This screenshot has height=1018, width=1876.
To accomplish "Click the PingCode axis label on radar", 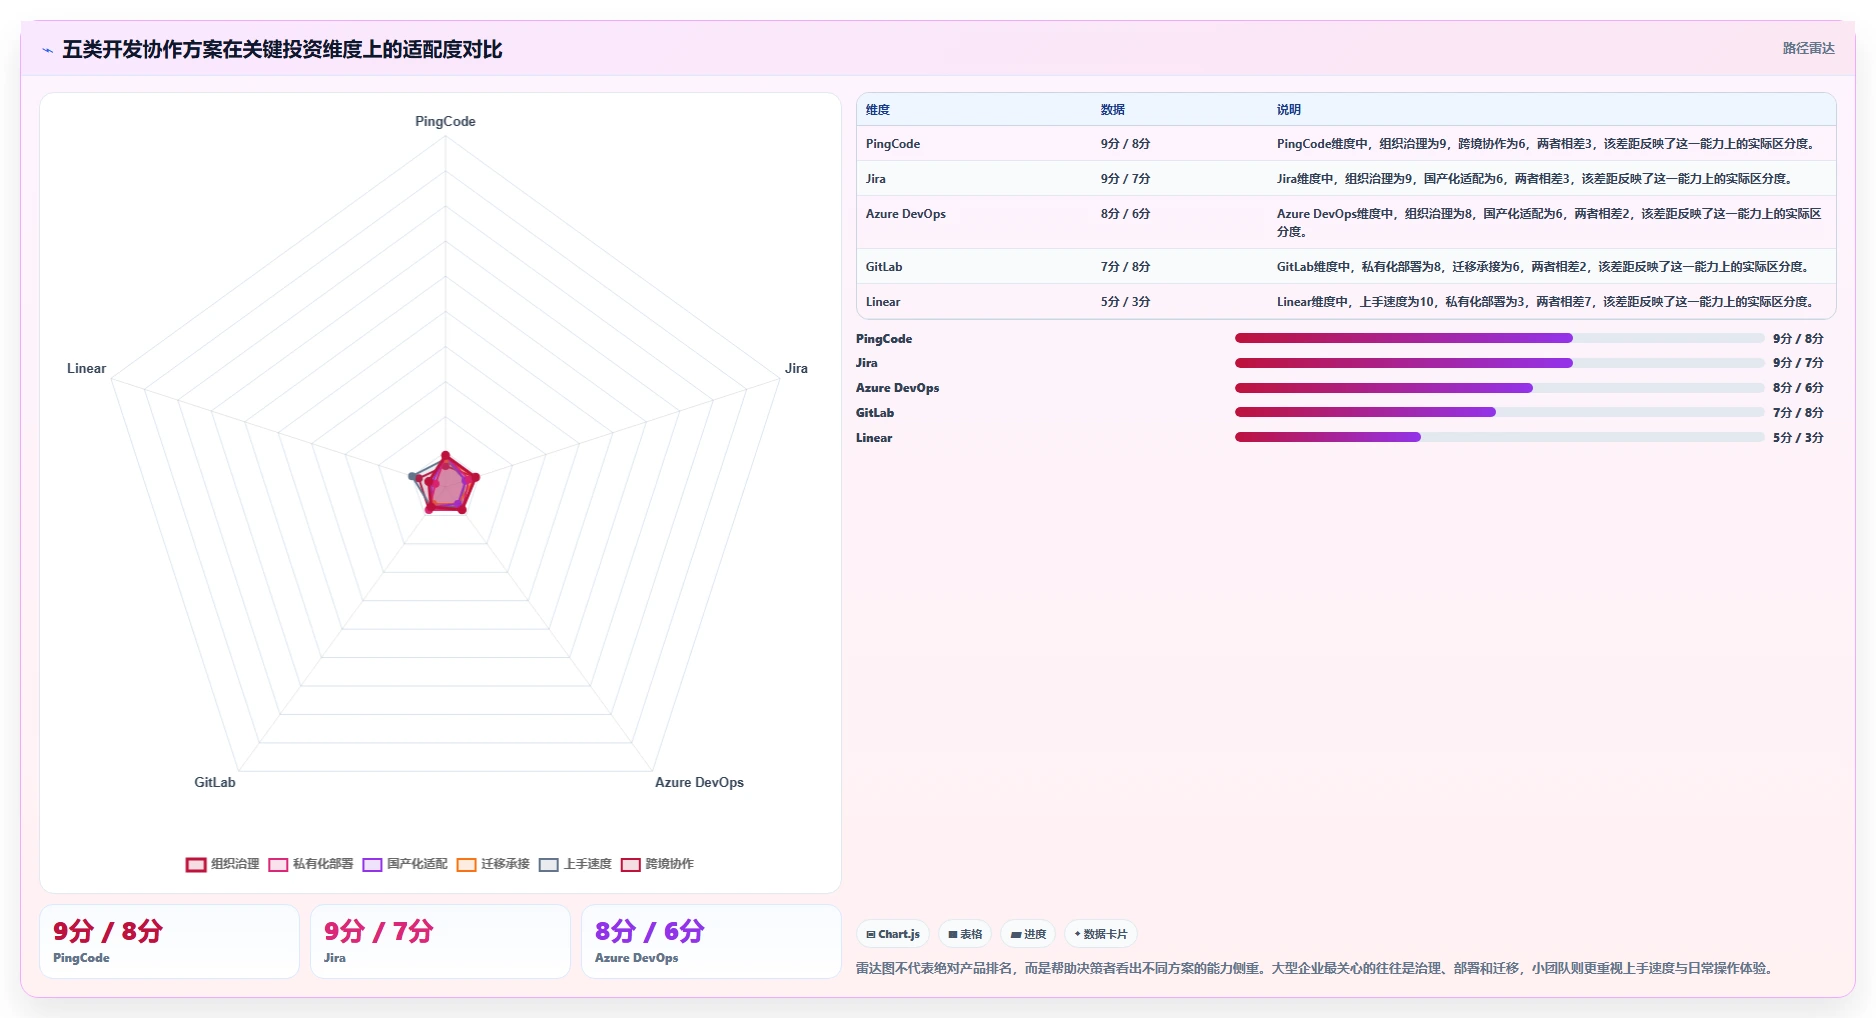I will tap(445, 121).
